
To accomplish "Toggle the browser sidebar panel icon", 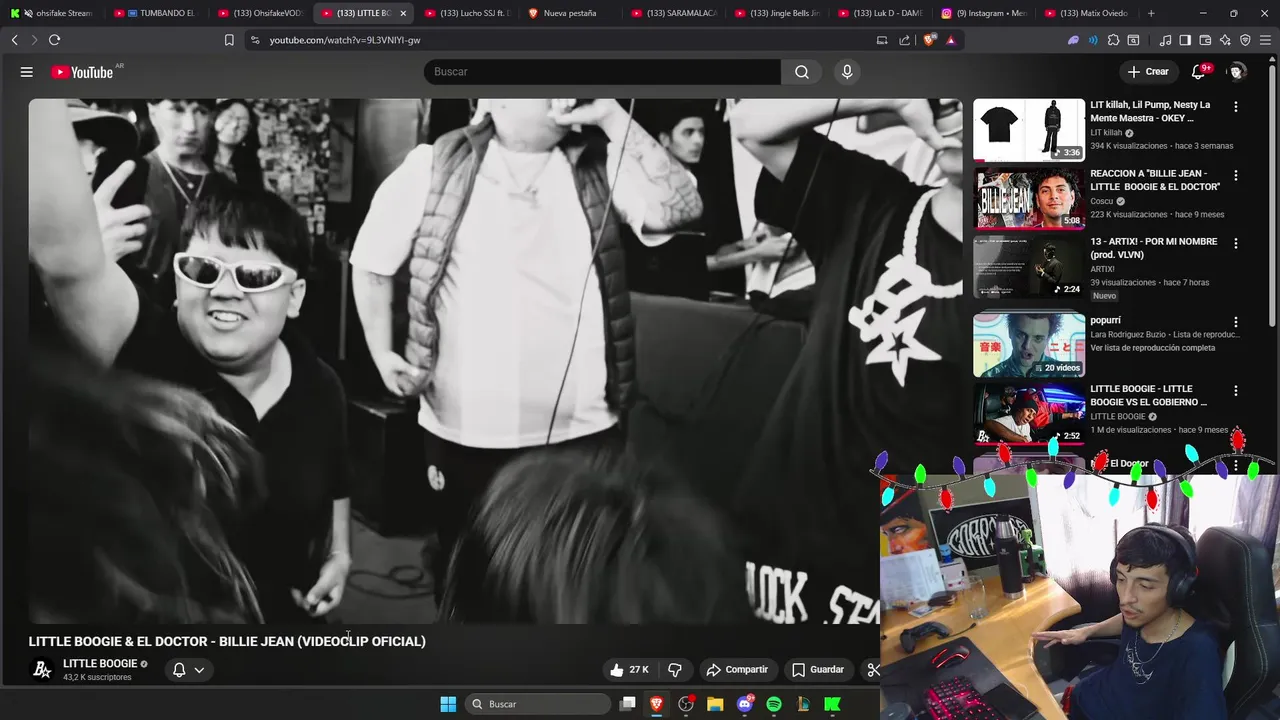I will click(x=1185, y=40).
